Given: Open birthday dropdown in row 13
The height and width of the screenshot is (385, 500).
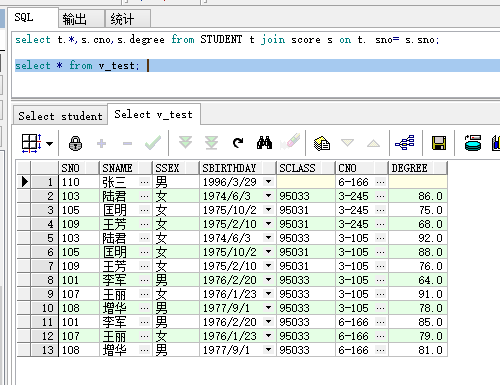Looking at the screenshot, I should pyautogui.click(x=268, y=350).
